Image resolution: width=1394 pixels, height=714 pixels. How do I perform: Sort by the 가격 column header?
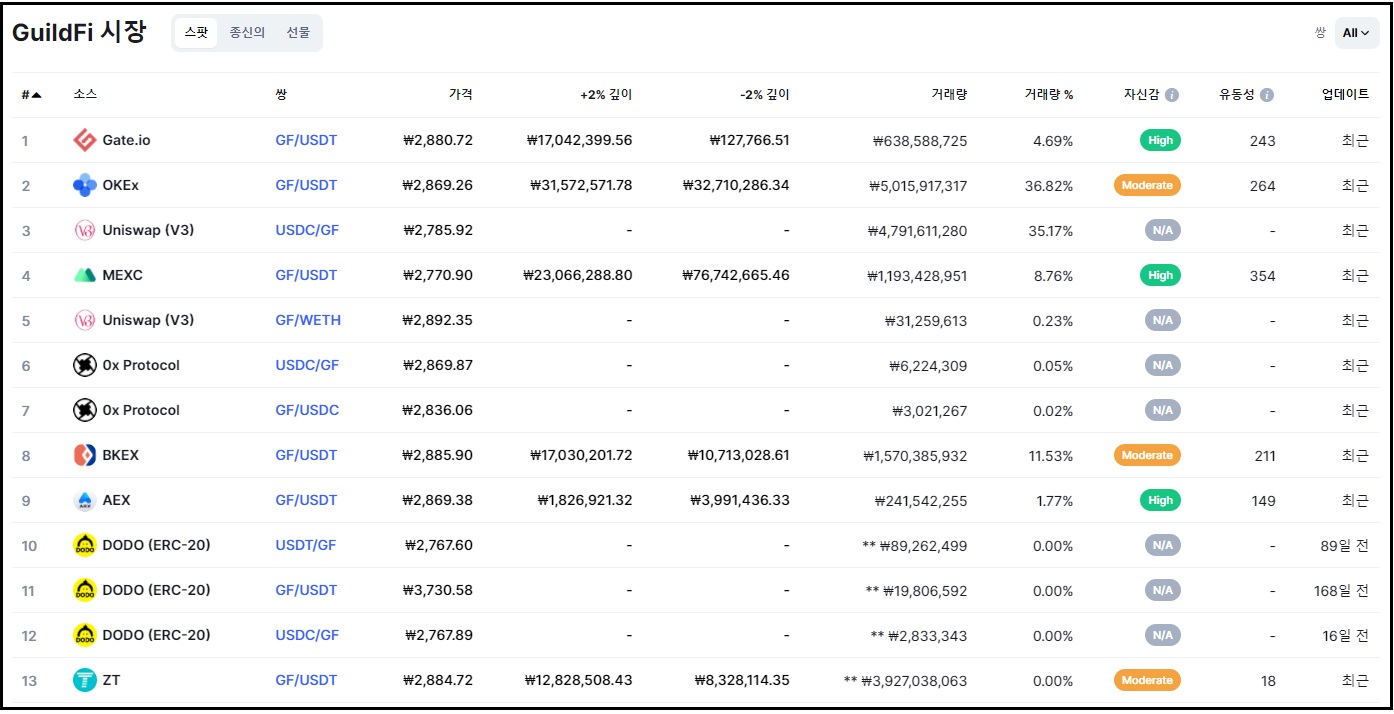click(461, 95)
